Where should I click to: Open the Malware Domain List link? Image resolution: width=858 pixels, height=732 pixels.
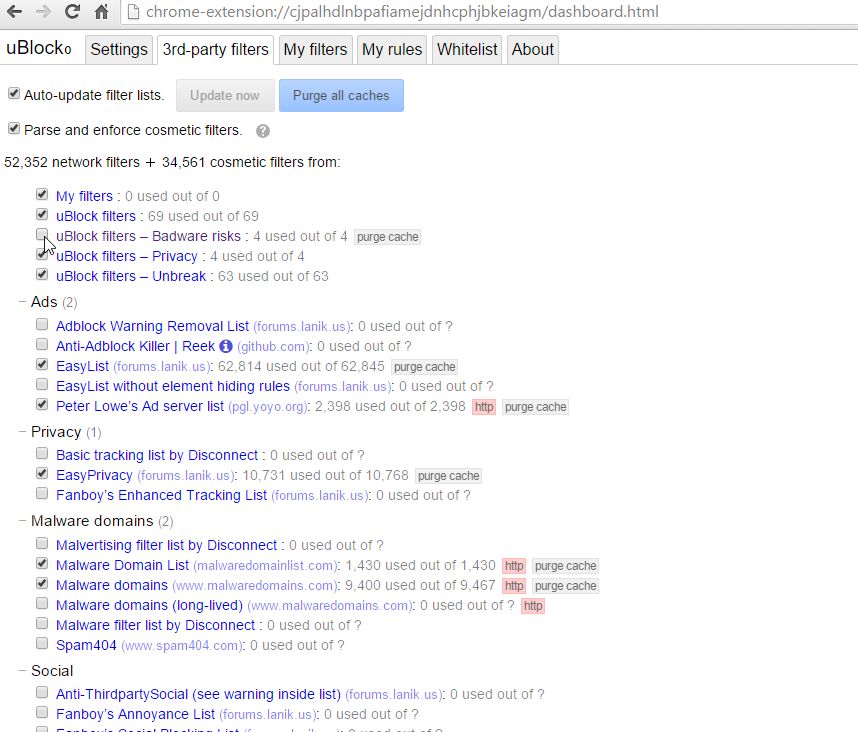pyautogui.click(x=122, y=565)
